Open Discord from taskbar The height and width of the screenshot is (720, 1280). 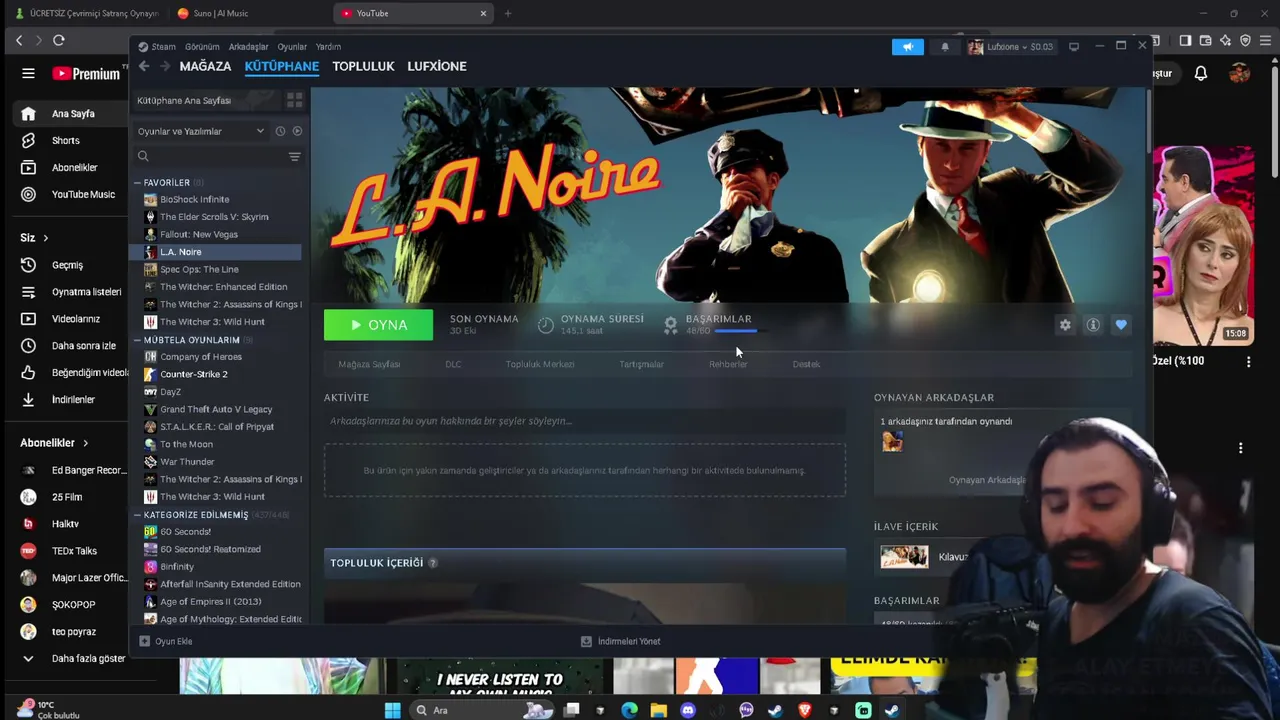click(688, 710)
